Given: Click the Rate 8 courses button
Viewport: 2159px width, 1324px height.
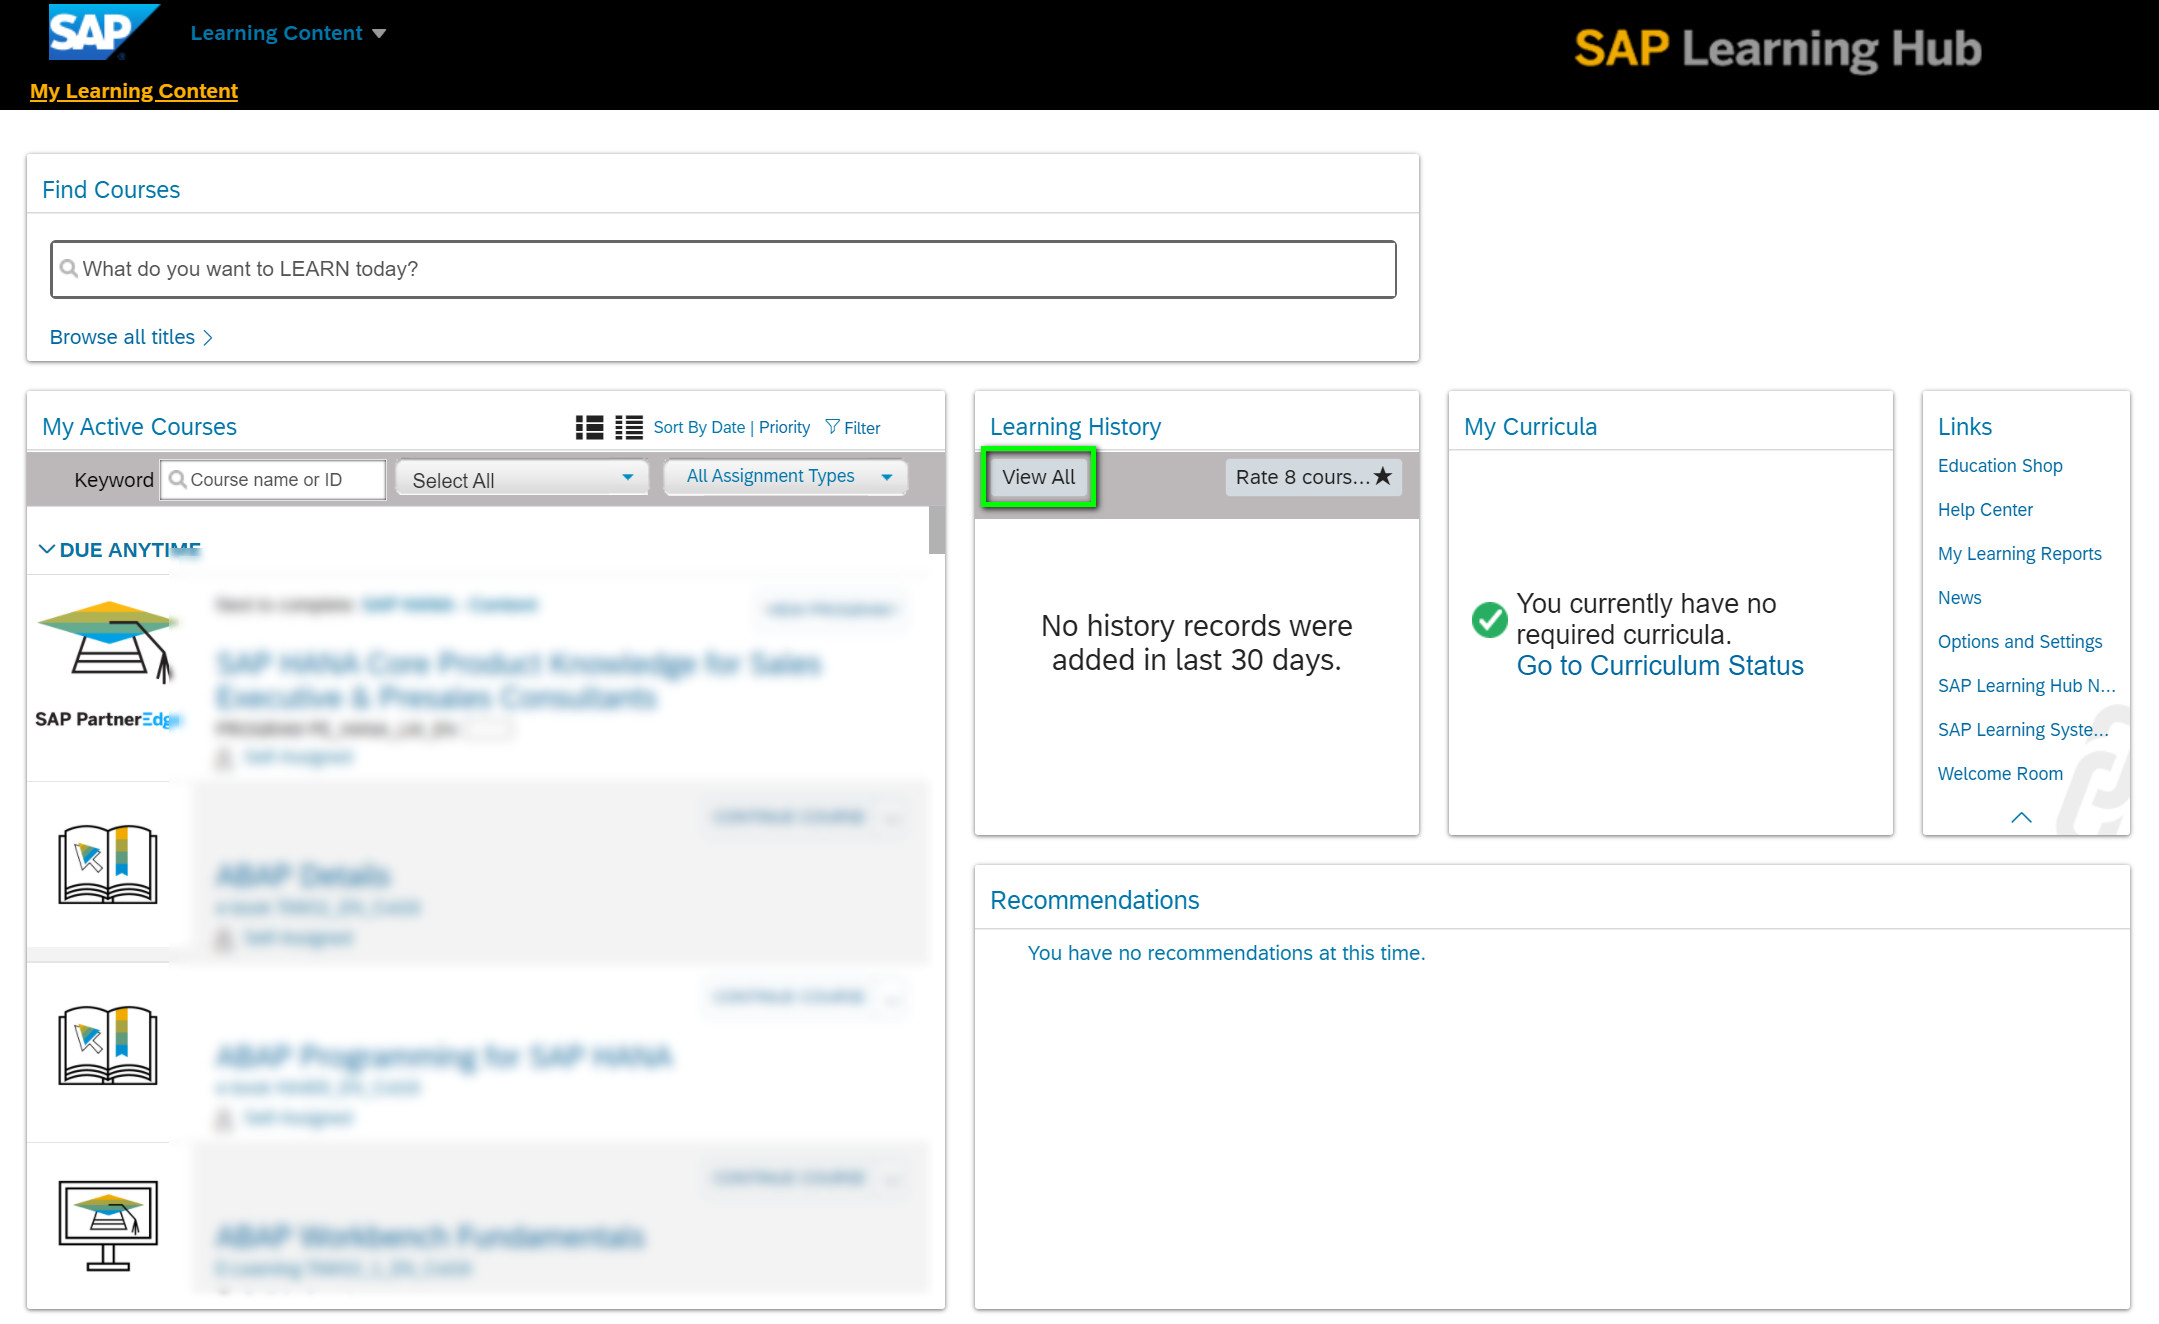Looking at the screenshot, I should click(1313, 477).
